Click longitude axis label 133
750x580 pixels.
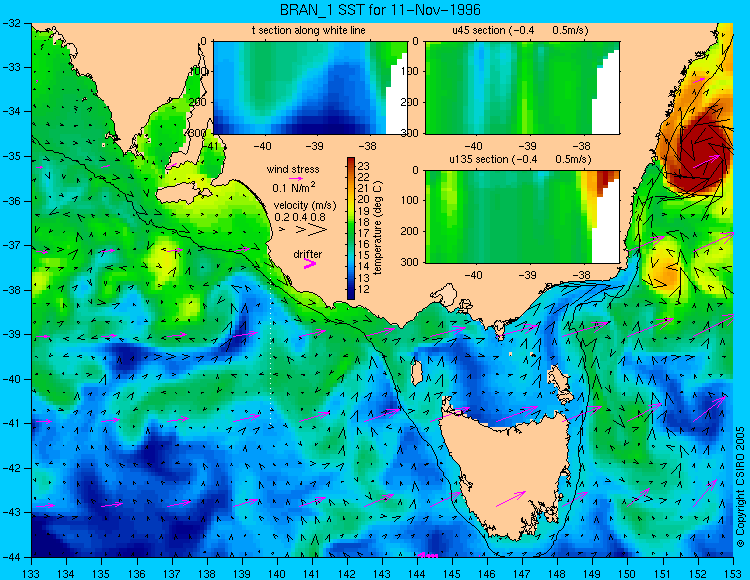click(32, 573)
